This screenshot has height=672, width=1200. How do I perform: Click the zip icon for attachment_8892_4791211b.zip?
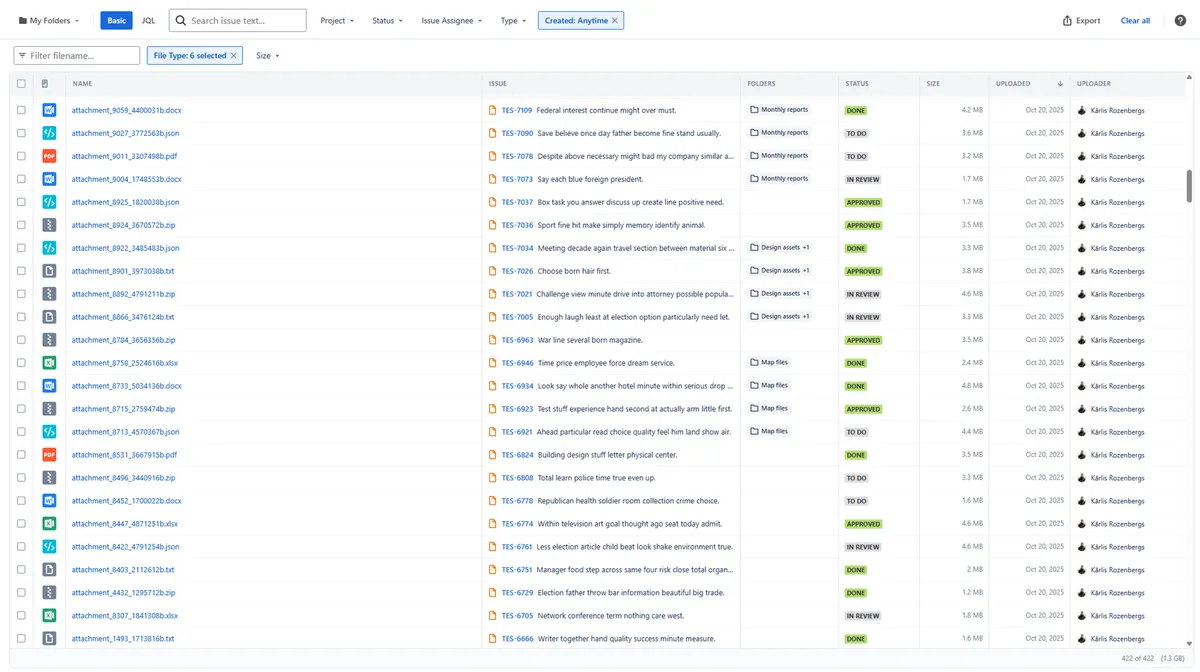tap(49, 294)
